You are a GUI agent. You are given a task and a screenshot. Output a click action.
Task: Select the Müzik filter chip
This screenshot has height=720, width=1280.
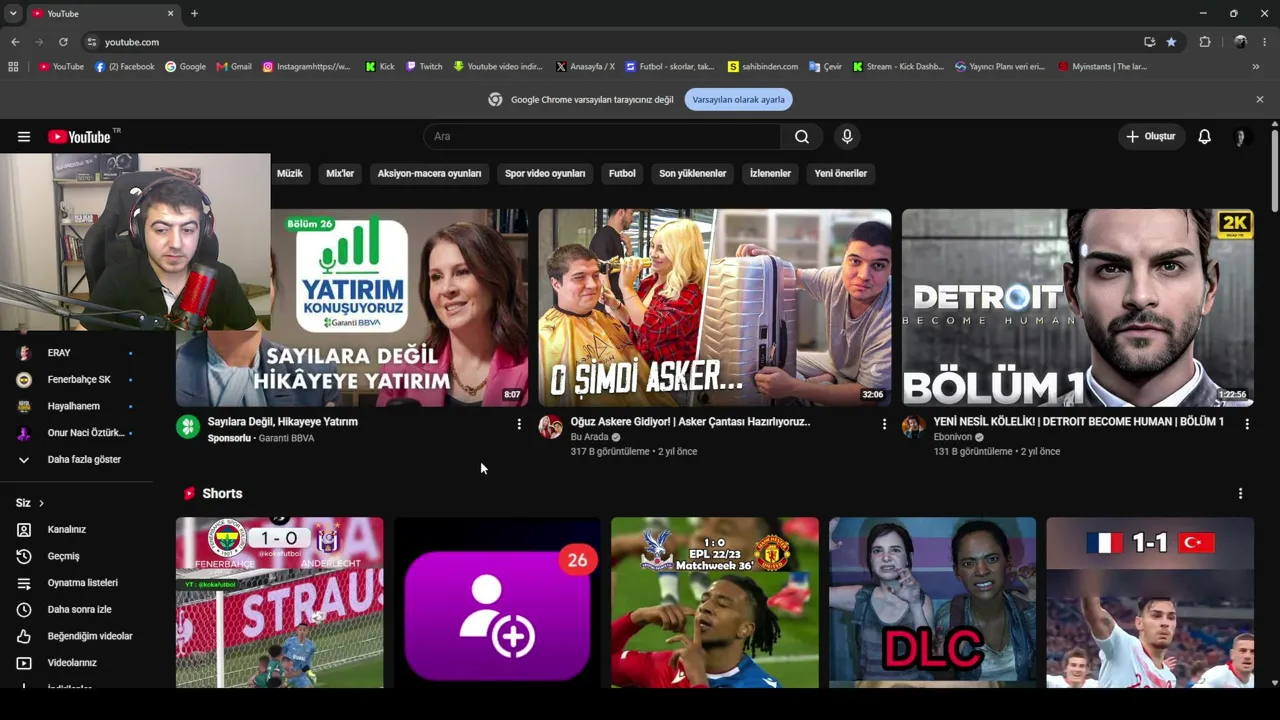tap(289, 174)
